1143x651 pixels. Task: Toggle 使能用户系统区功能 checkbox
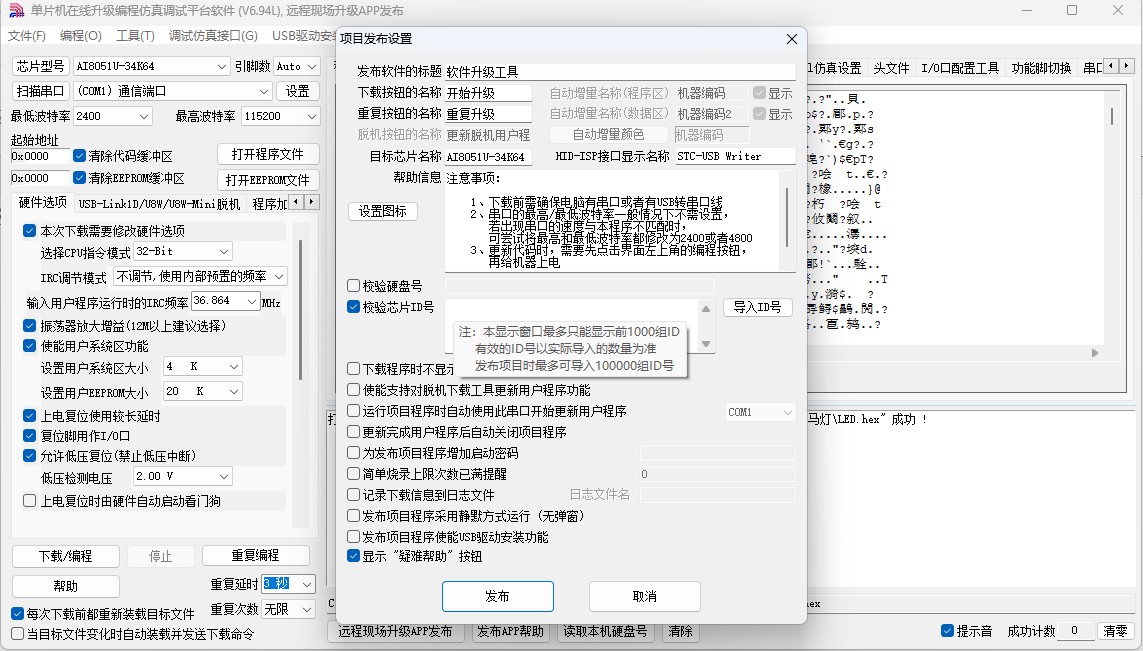coord(29,346)
